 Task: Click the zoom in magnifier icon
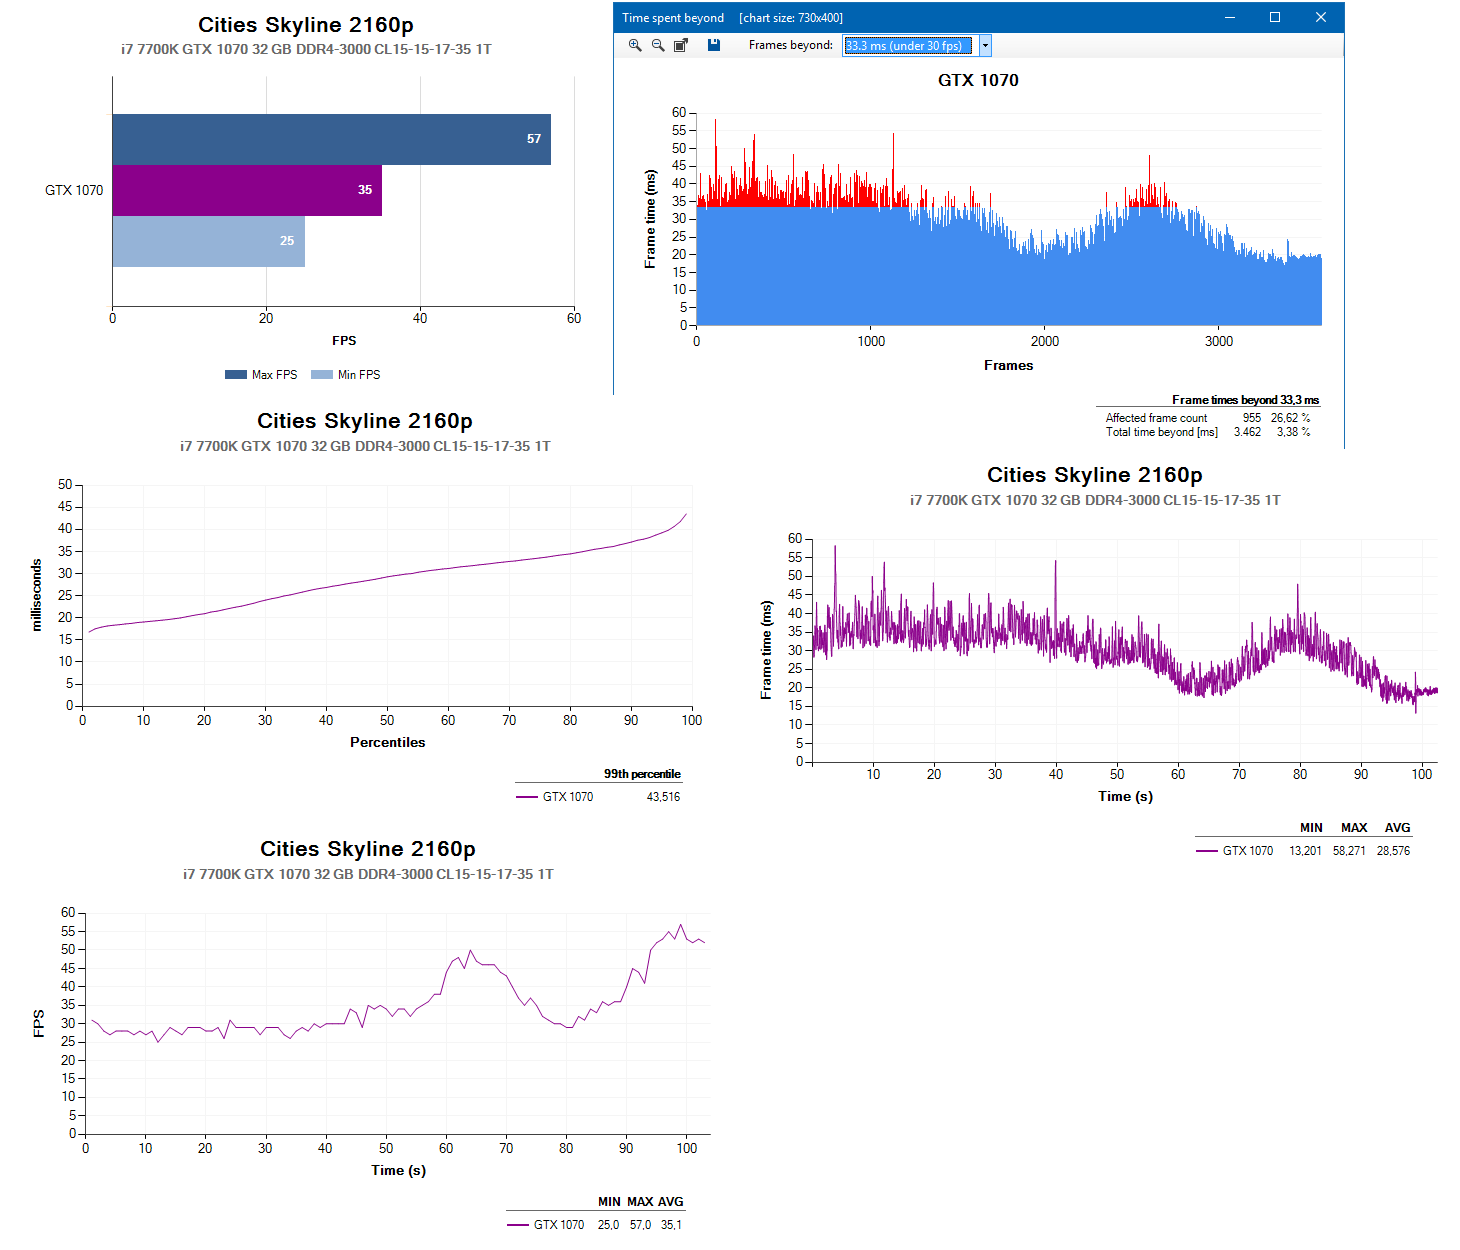click(x=635, y=45)
